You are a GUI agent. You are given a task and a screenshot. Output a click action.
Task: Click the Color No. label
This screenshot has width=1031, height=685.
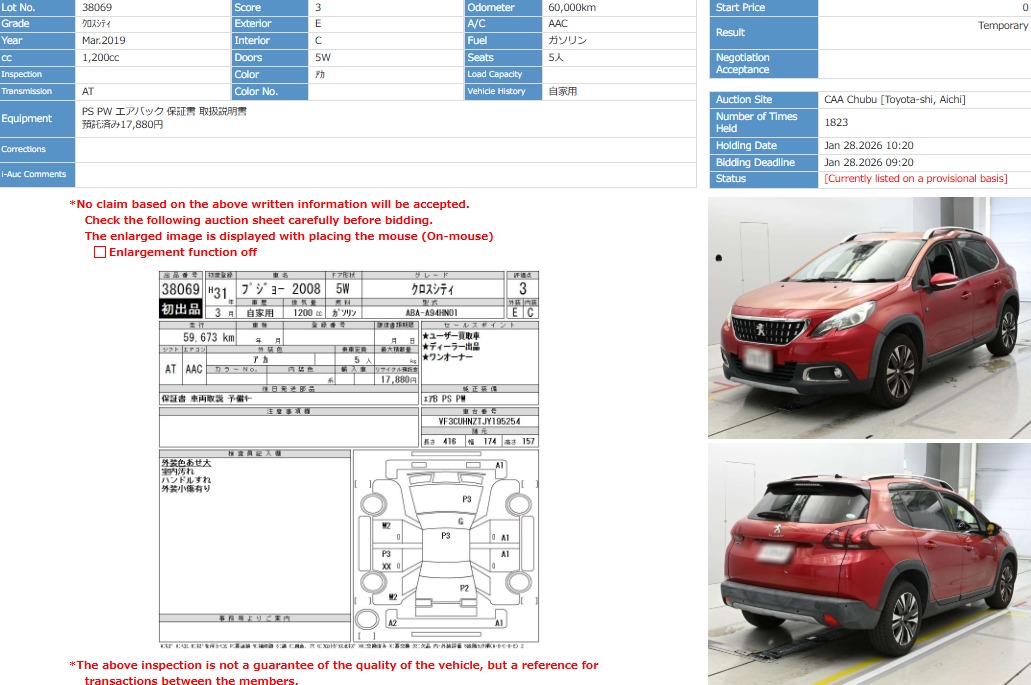(x=256, y=91)
